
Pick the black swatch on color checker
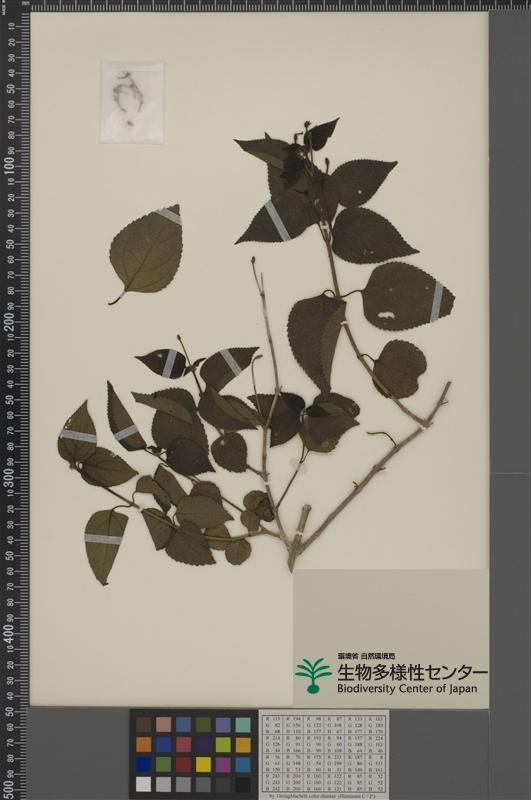pos(243,784)
